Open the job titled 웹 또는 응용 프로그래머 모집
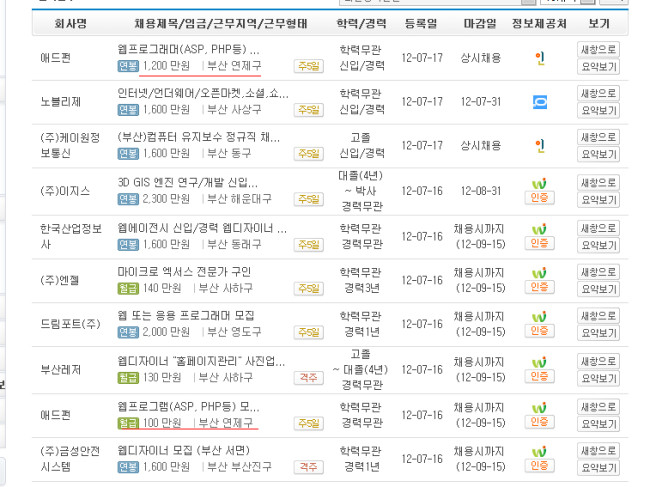Screen dimensions: 650x487 point(186,316)
